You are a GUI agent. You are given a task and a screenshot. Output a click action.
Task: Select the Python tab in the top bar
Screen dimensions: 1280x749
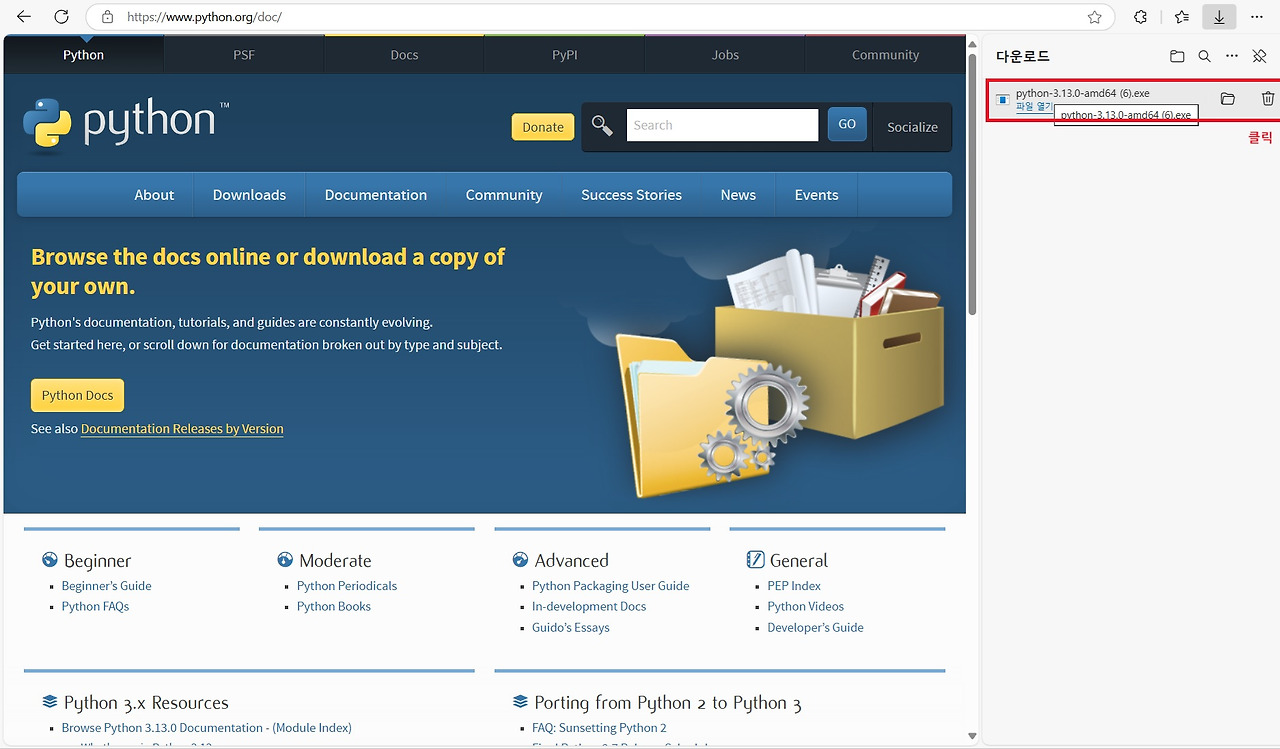[83, 55]
